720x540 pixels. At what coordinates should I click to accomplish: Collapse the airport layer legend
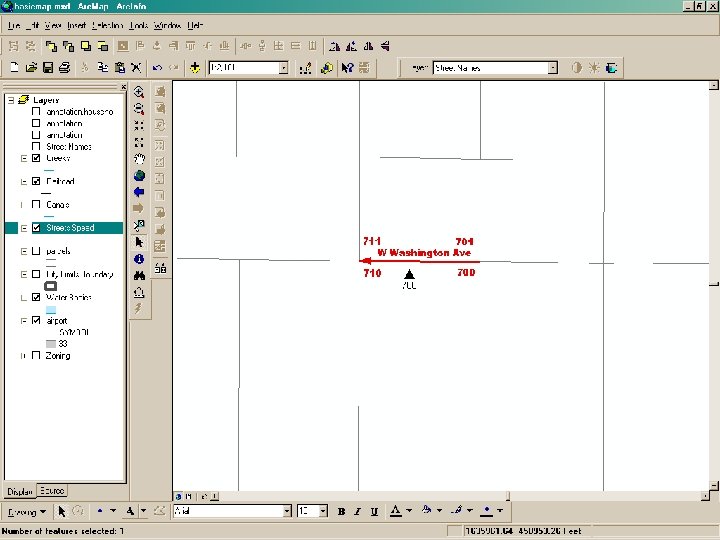23,321
